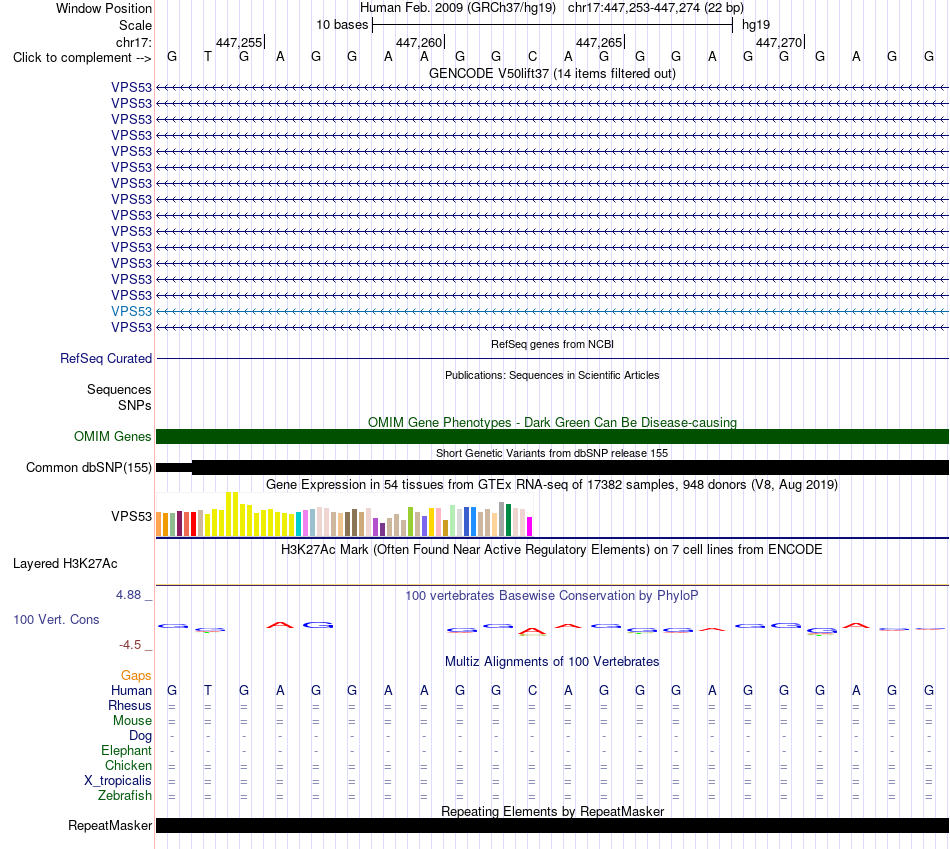Click the 'Gaps' alignment row label

pyautogui.click(x=136, y=676)
